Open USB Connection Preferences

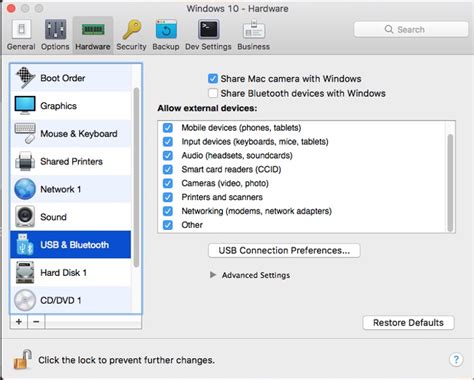pyautogui.click(x=284, y=250)
